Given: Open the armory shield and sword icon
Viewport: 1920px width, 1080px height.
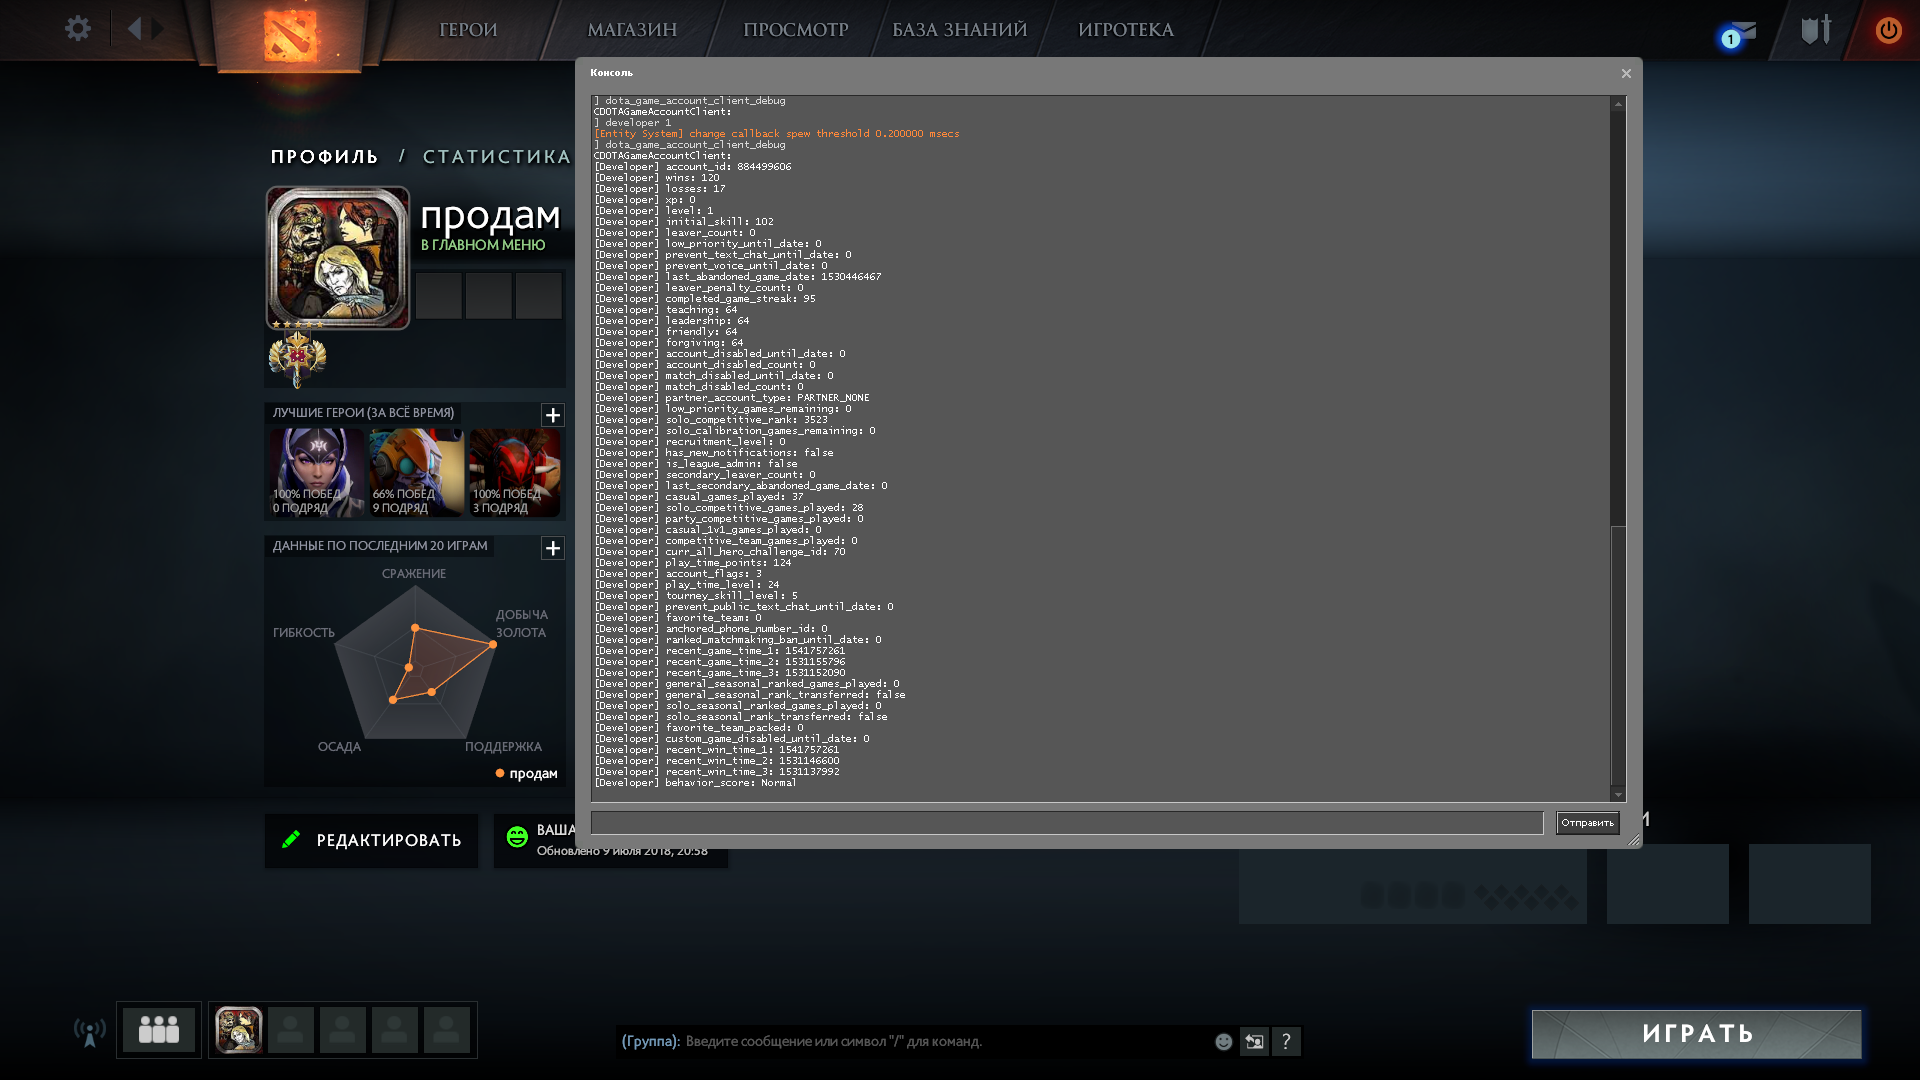Looking at the screenshot, I should pos(1816,30).
